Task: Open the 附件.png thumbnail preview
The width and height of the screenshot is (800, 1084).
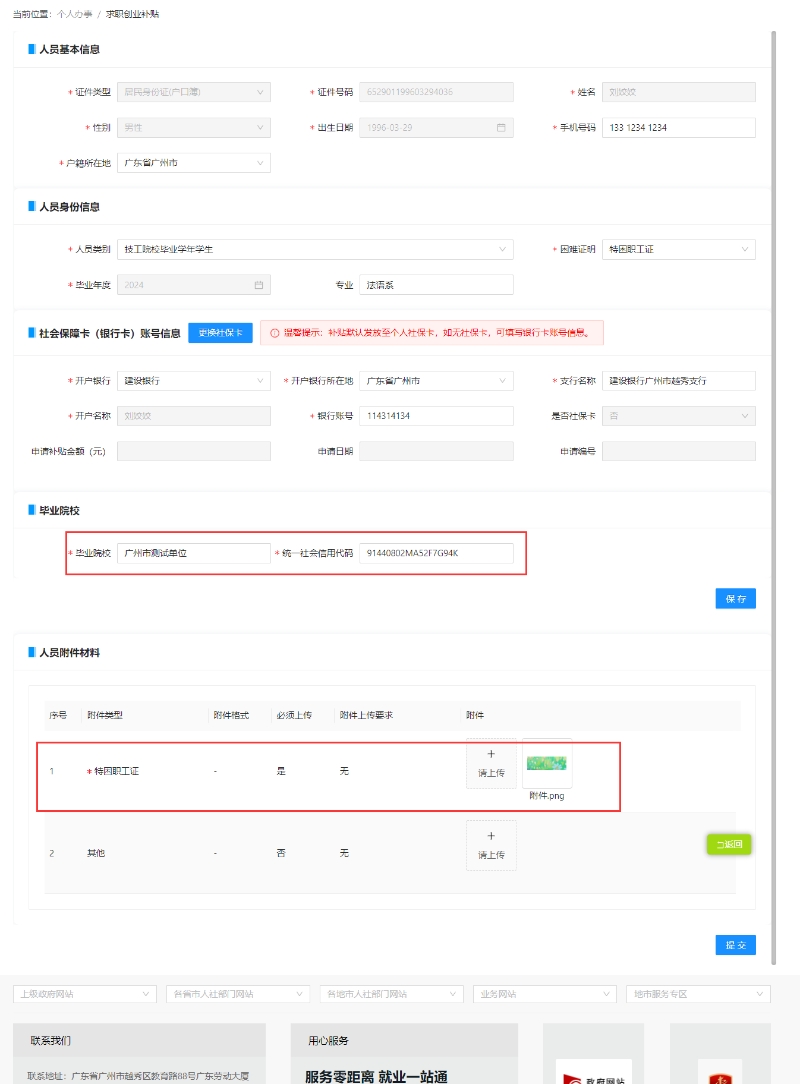Action: [547, 764]
